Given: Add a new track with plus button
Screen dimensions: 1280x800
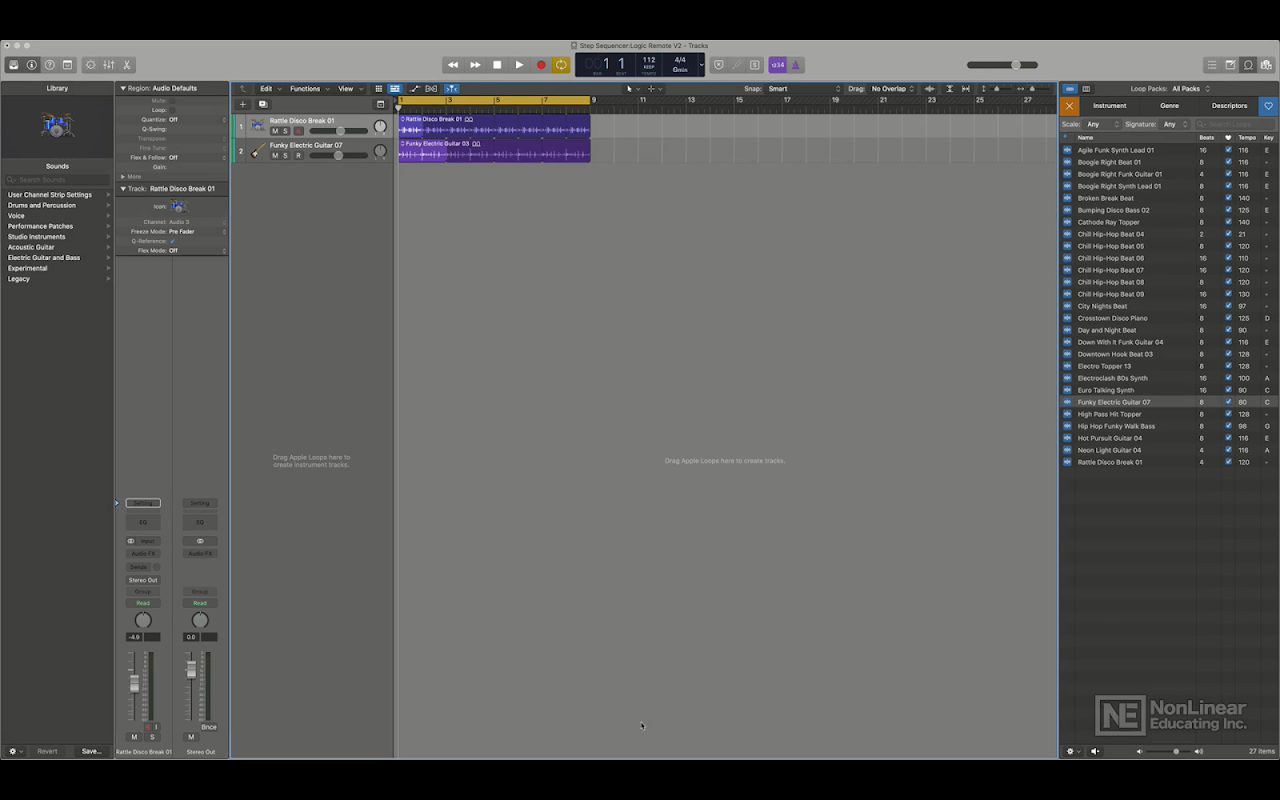Looking at the screenshot, I should pyautogui.click(x=242, y=104).
